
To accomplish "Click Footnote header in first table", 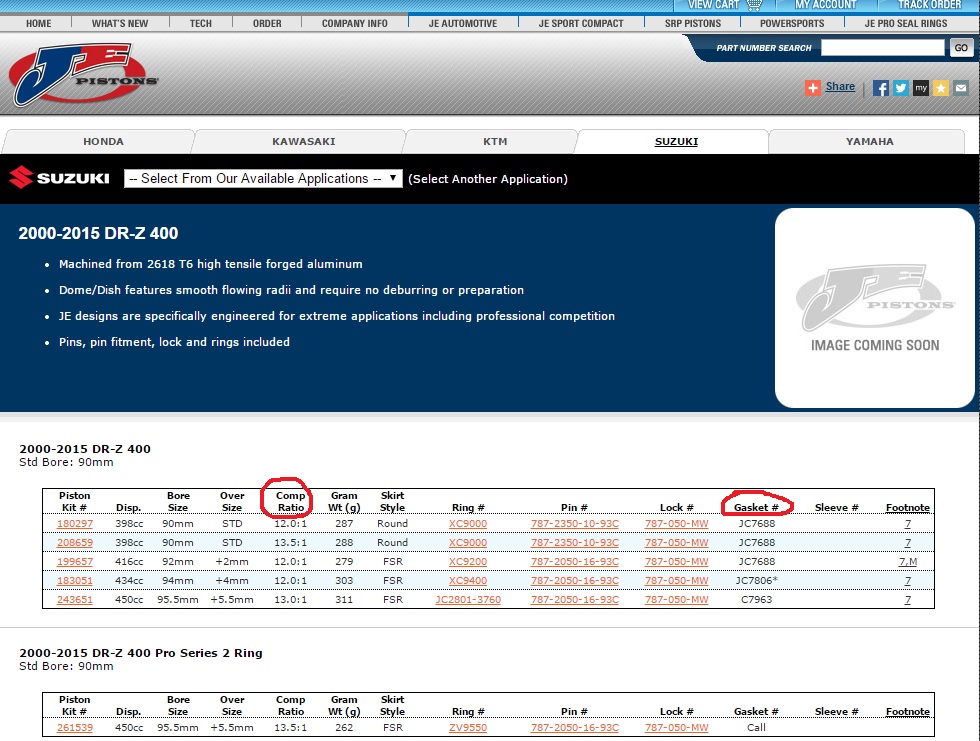I will [x=908, y=507].
